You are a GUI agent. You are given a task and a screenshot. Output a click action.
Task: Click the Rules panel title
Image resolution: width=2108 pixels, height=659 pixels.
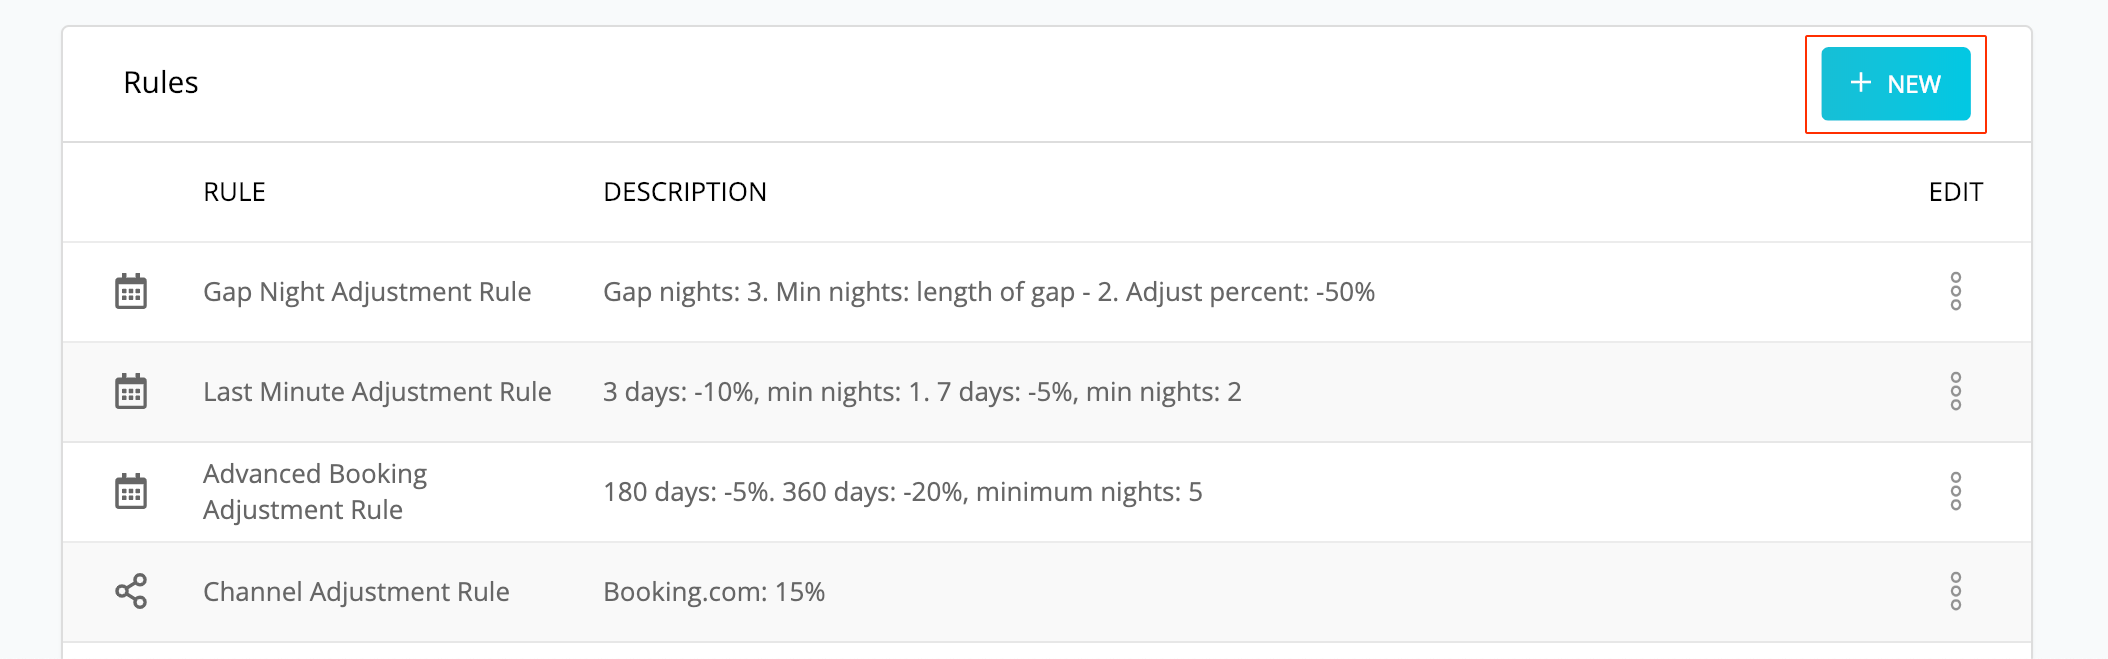click(161, 82)
